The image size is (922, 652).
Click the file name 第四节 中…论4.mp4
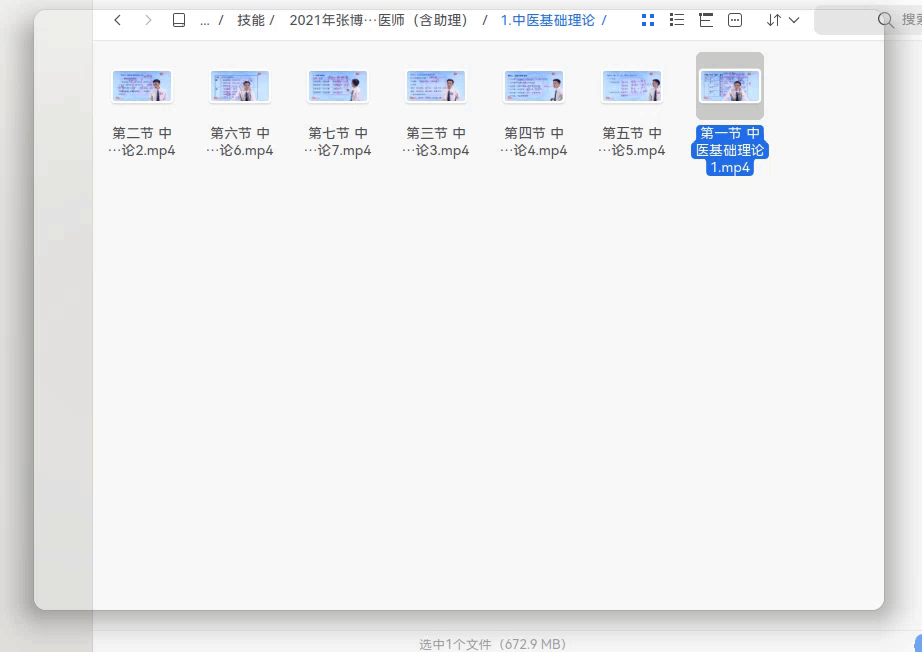[534, 142]
